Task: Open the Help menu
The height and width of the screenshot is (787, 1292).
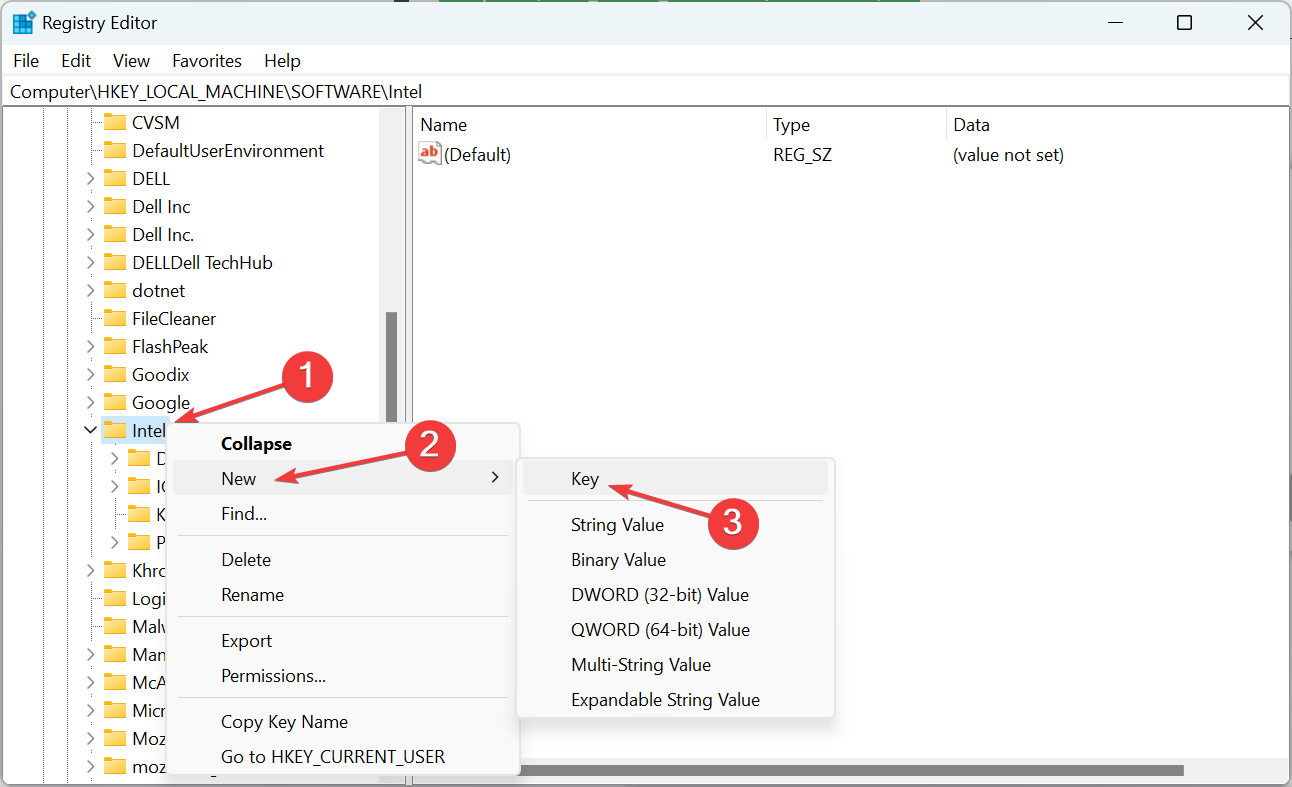Action: pyautogui.click(x=282, y=61)
